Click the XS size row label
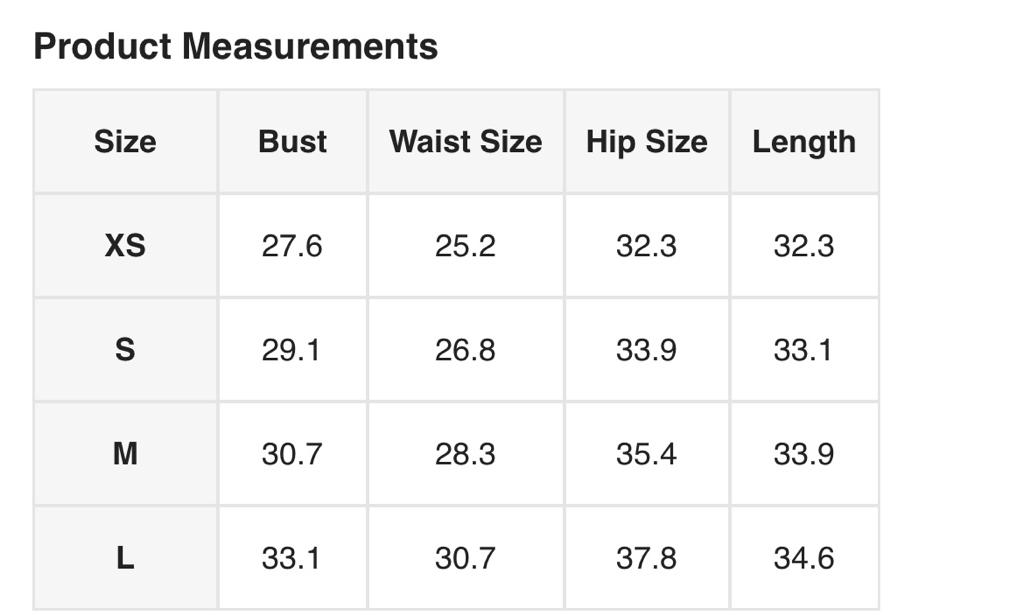The image size is (1024, 615). tap(125, 246)
